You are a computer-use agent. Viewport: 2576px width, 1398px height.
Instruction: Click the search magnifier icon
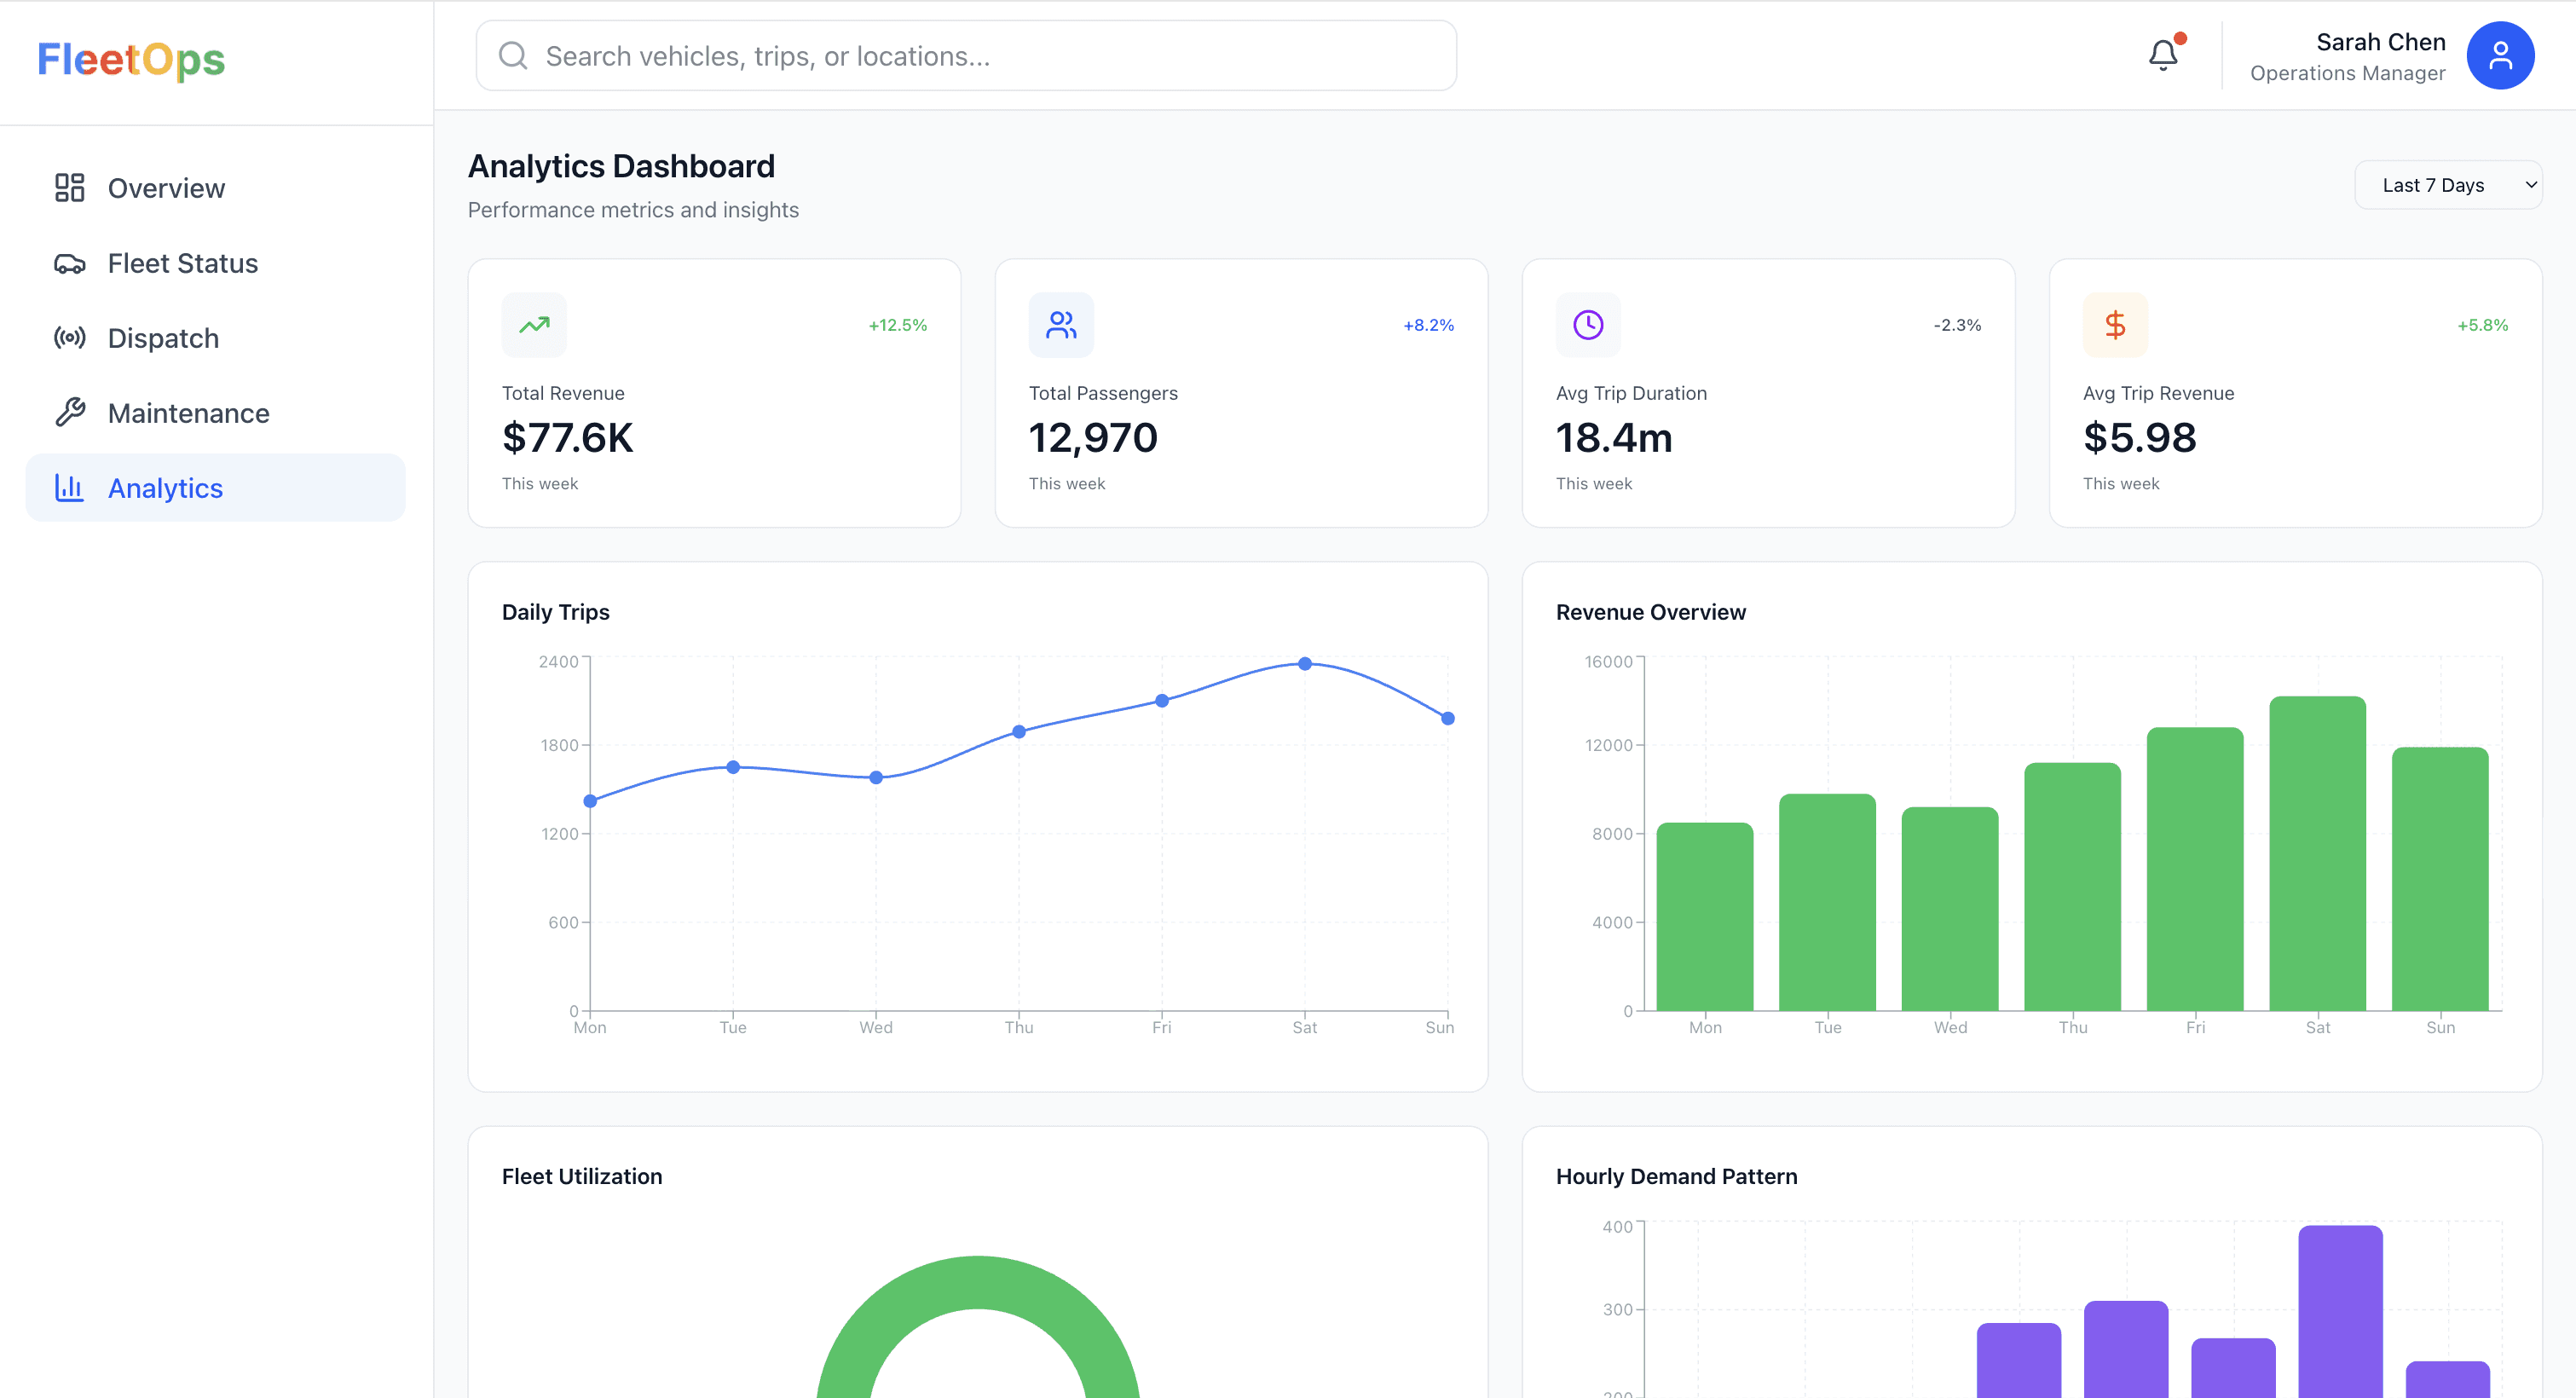coord(513,56)
